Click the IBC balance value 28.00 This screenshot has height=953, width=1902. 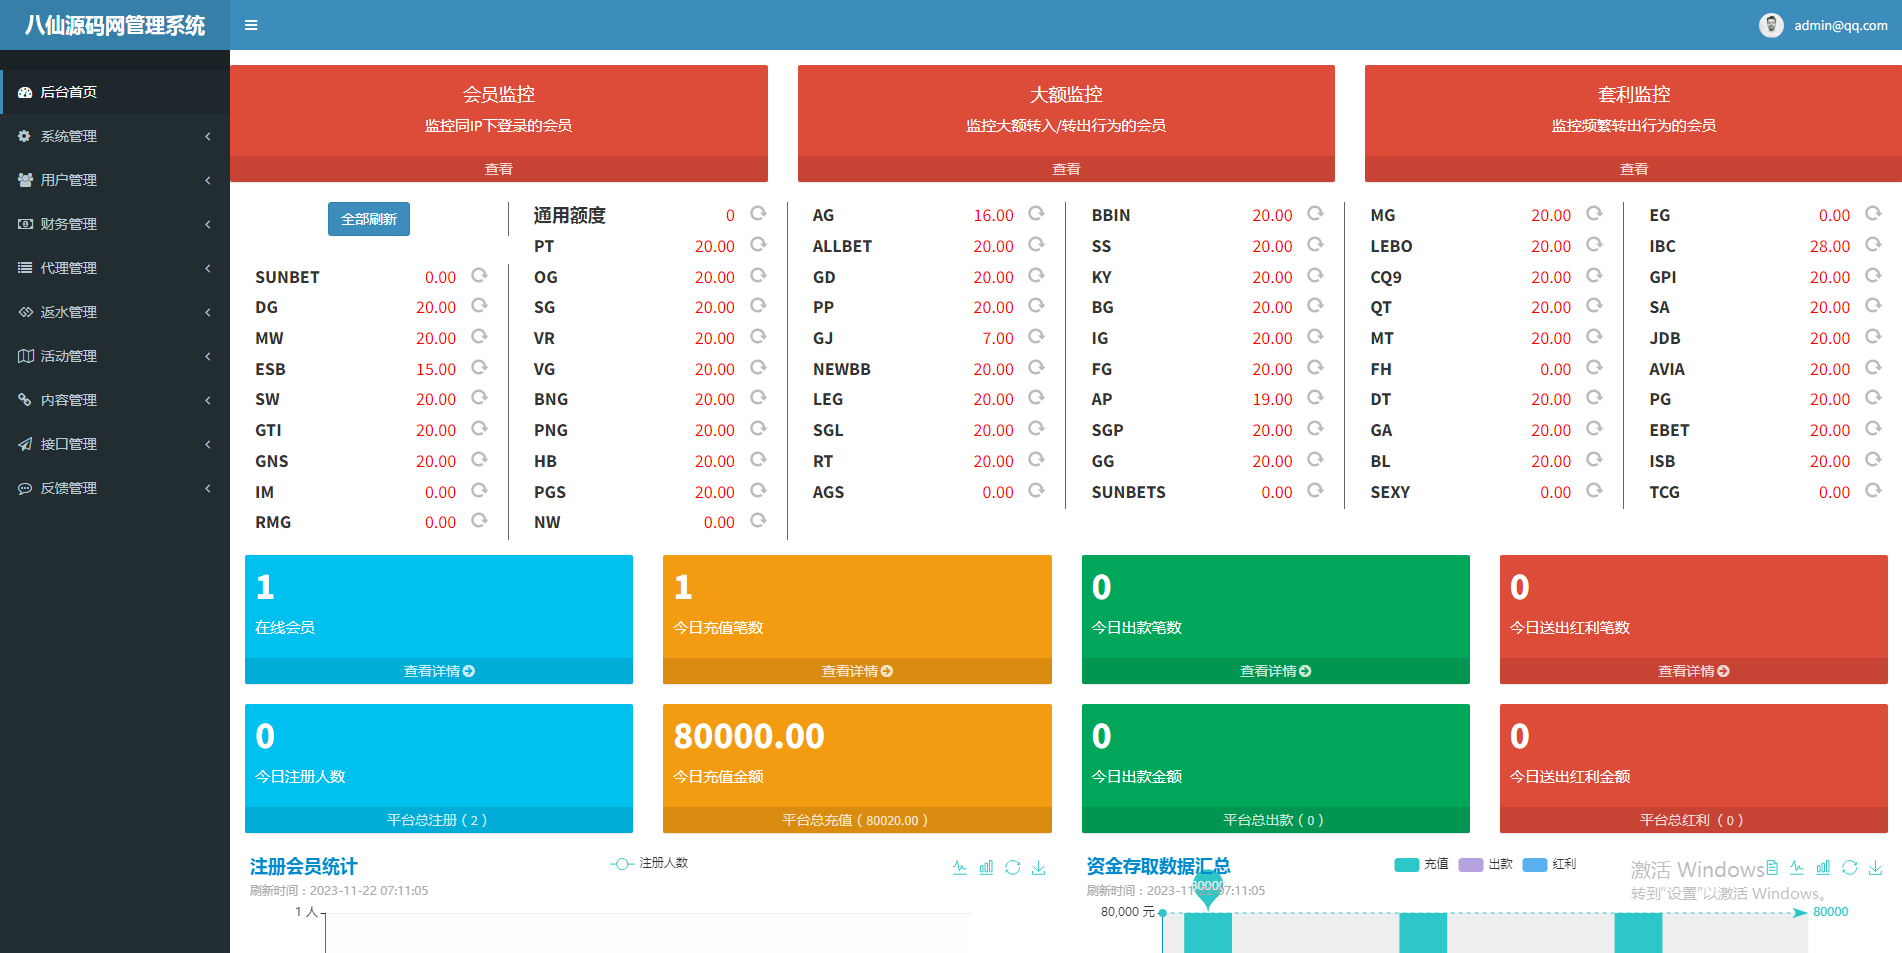1830,246
